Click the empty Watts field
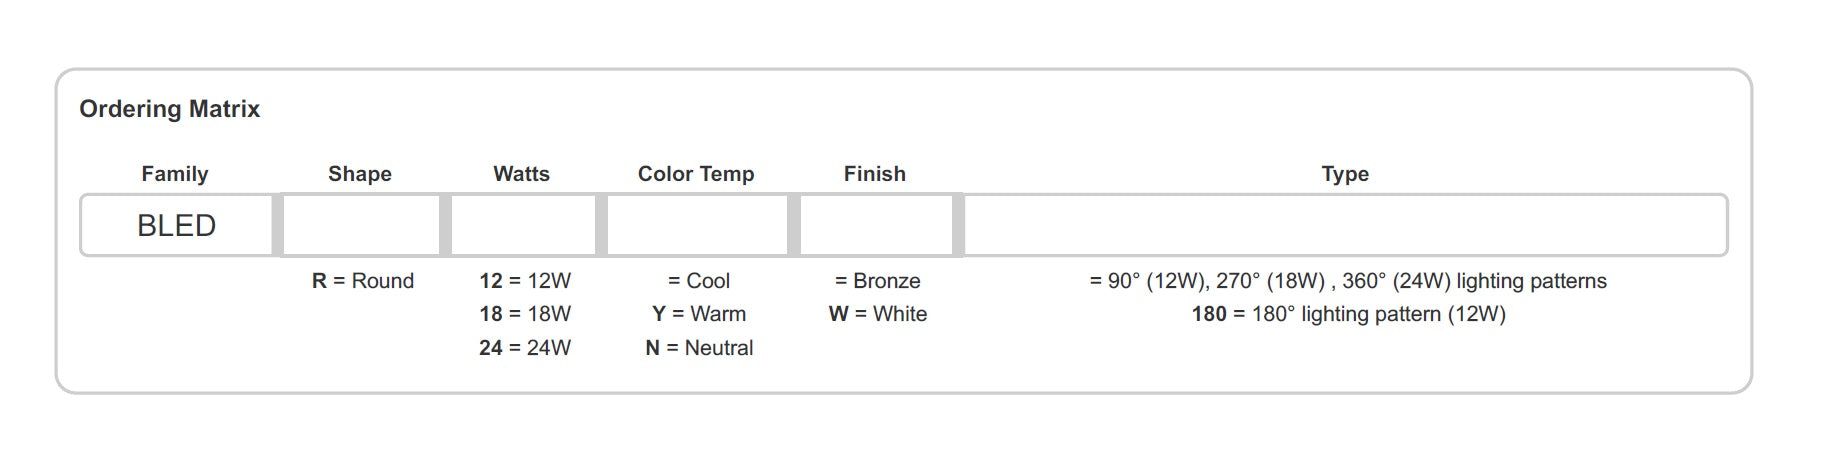The height and width of the screenshot is (468, 1838). 523,226
